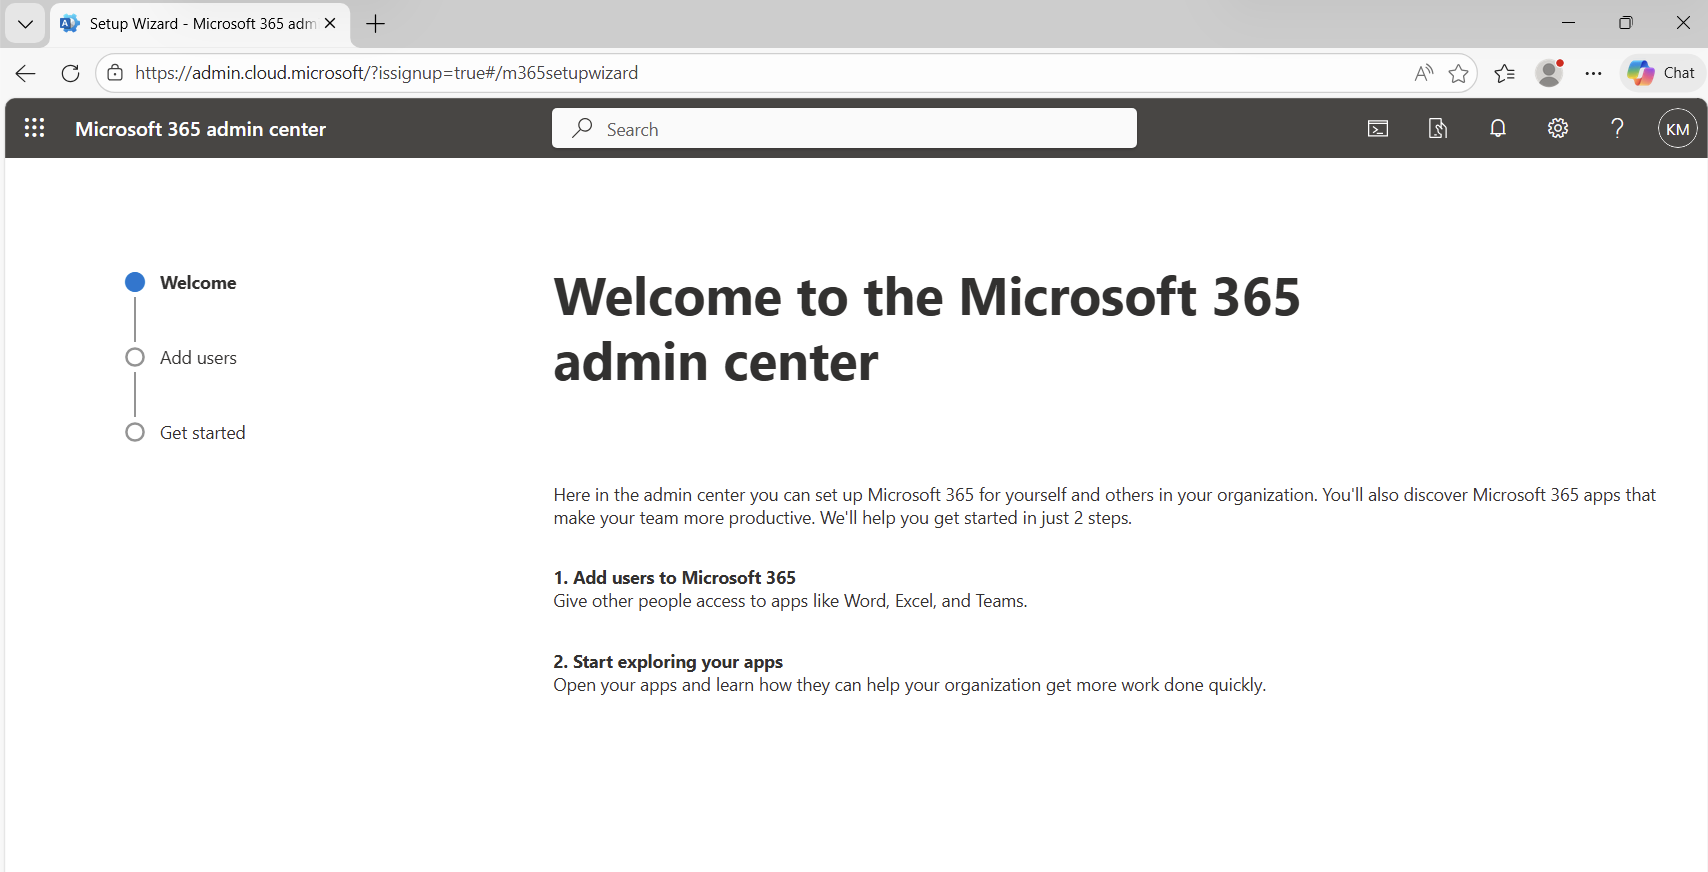The image size is (1708, 872).
Task: Open the browser Favorites list
Action: tap(1505, 73)
